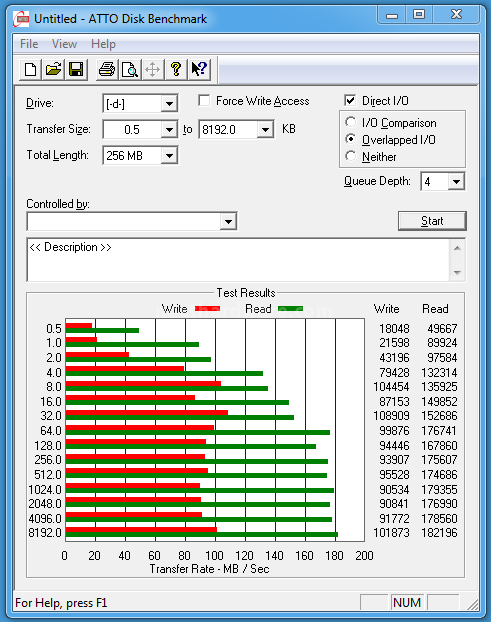Close the ATTO Disk Benchmark window
The height and width of the screenshot is (622, 491).
coord(456,15)
